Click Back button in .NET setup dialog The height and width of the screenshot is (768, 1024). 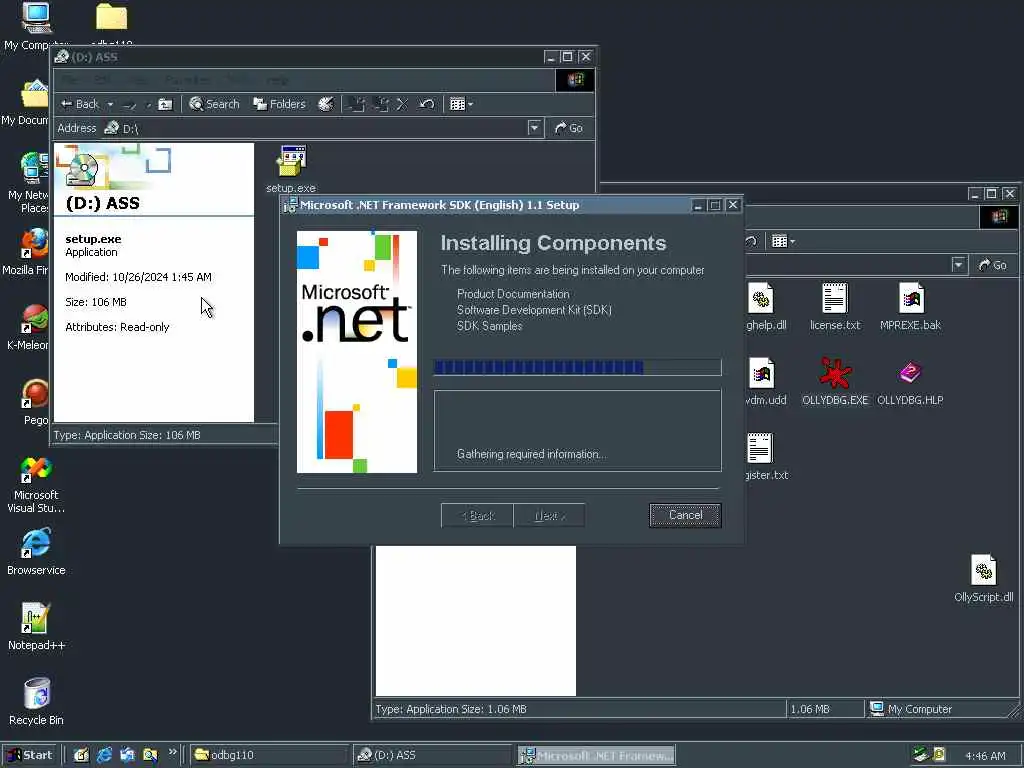(x=477, y=516)
